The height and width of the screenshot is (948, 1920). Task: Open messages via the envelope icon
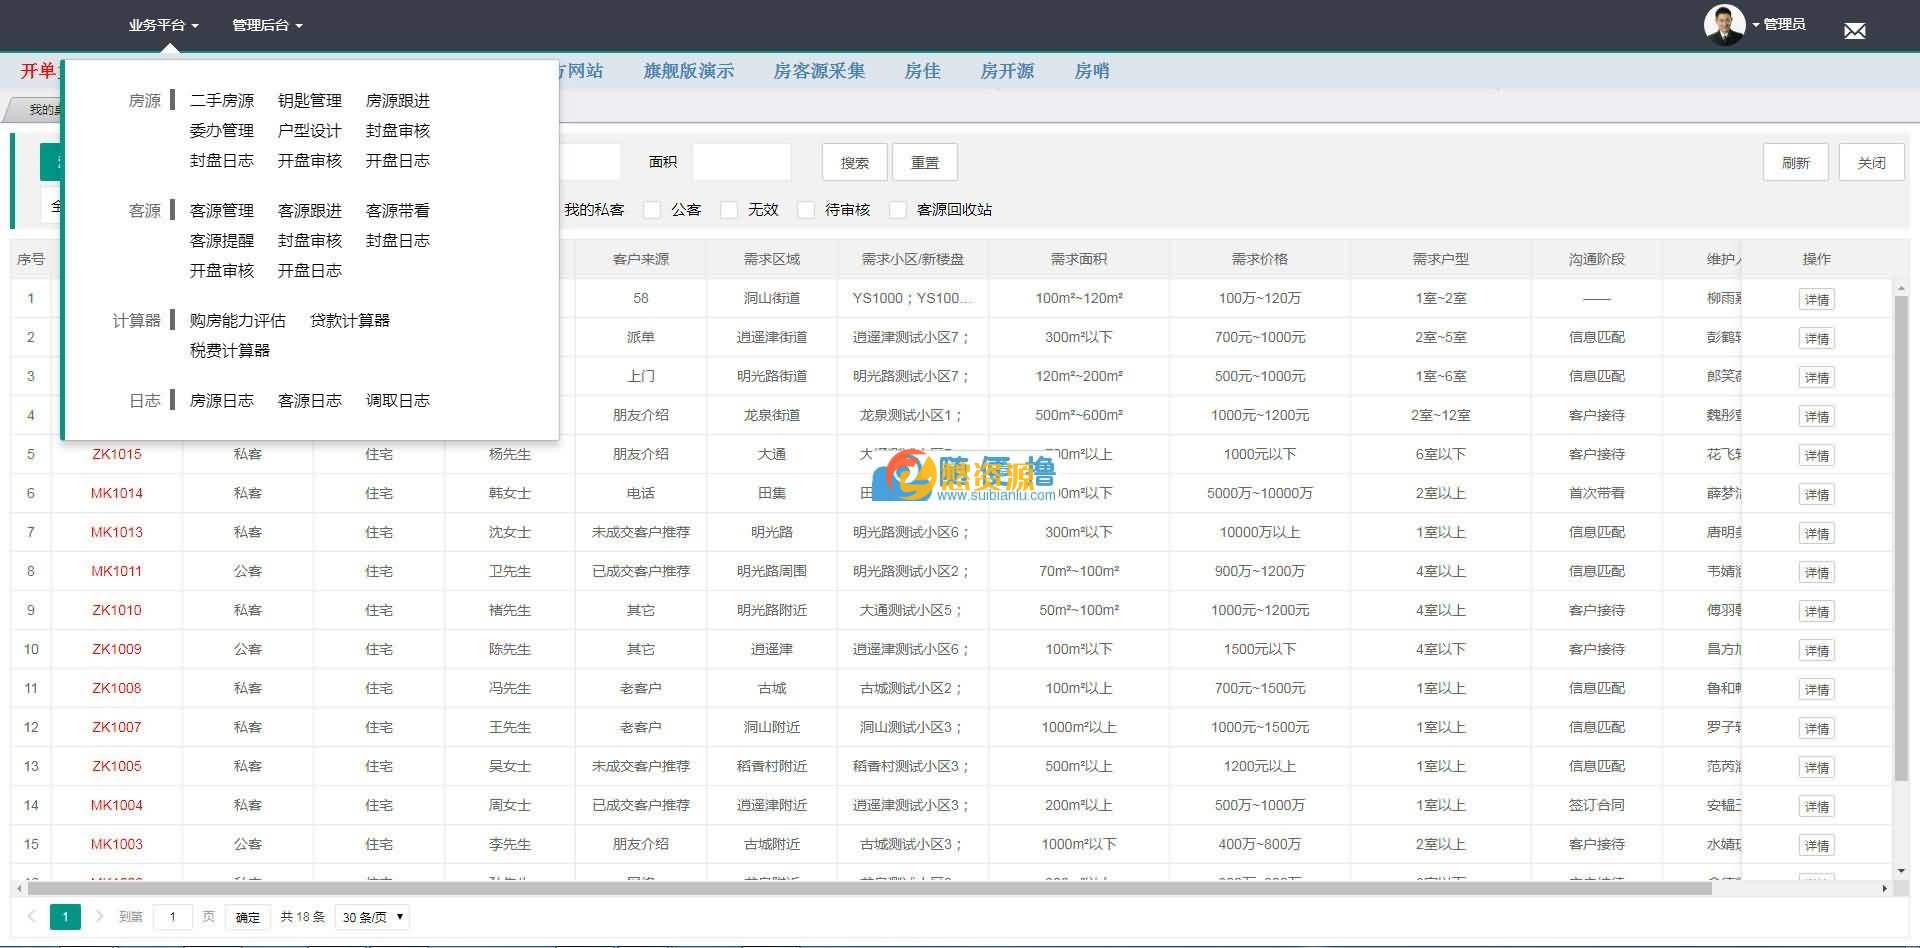click(1855, 29)
